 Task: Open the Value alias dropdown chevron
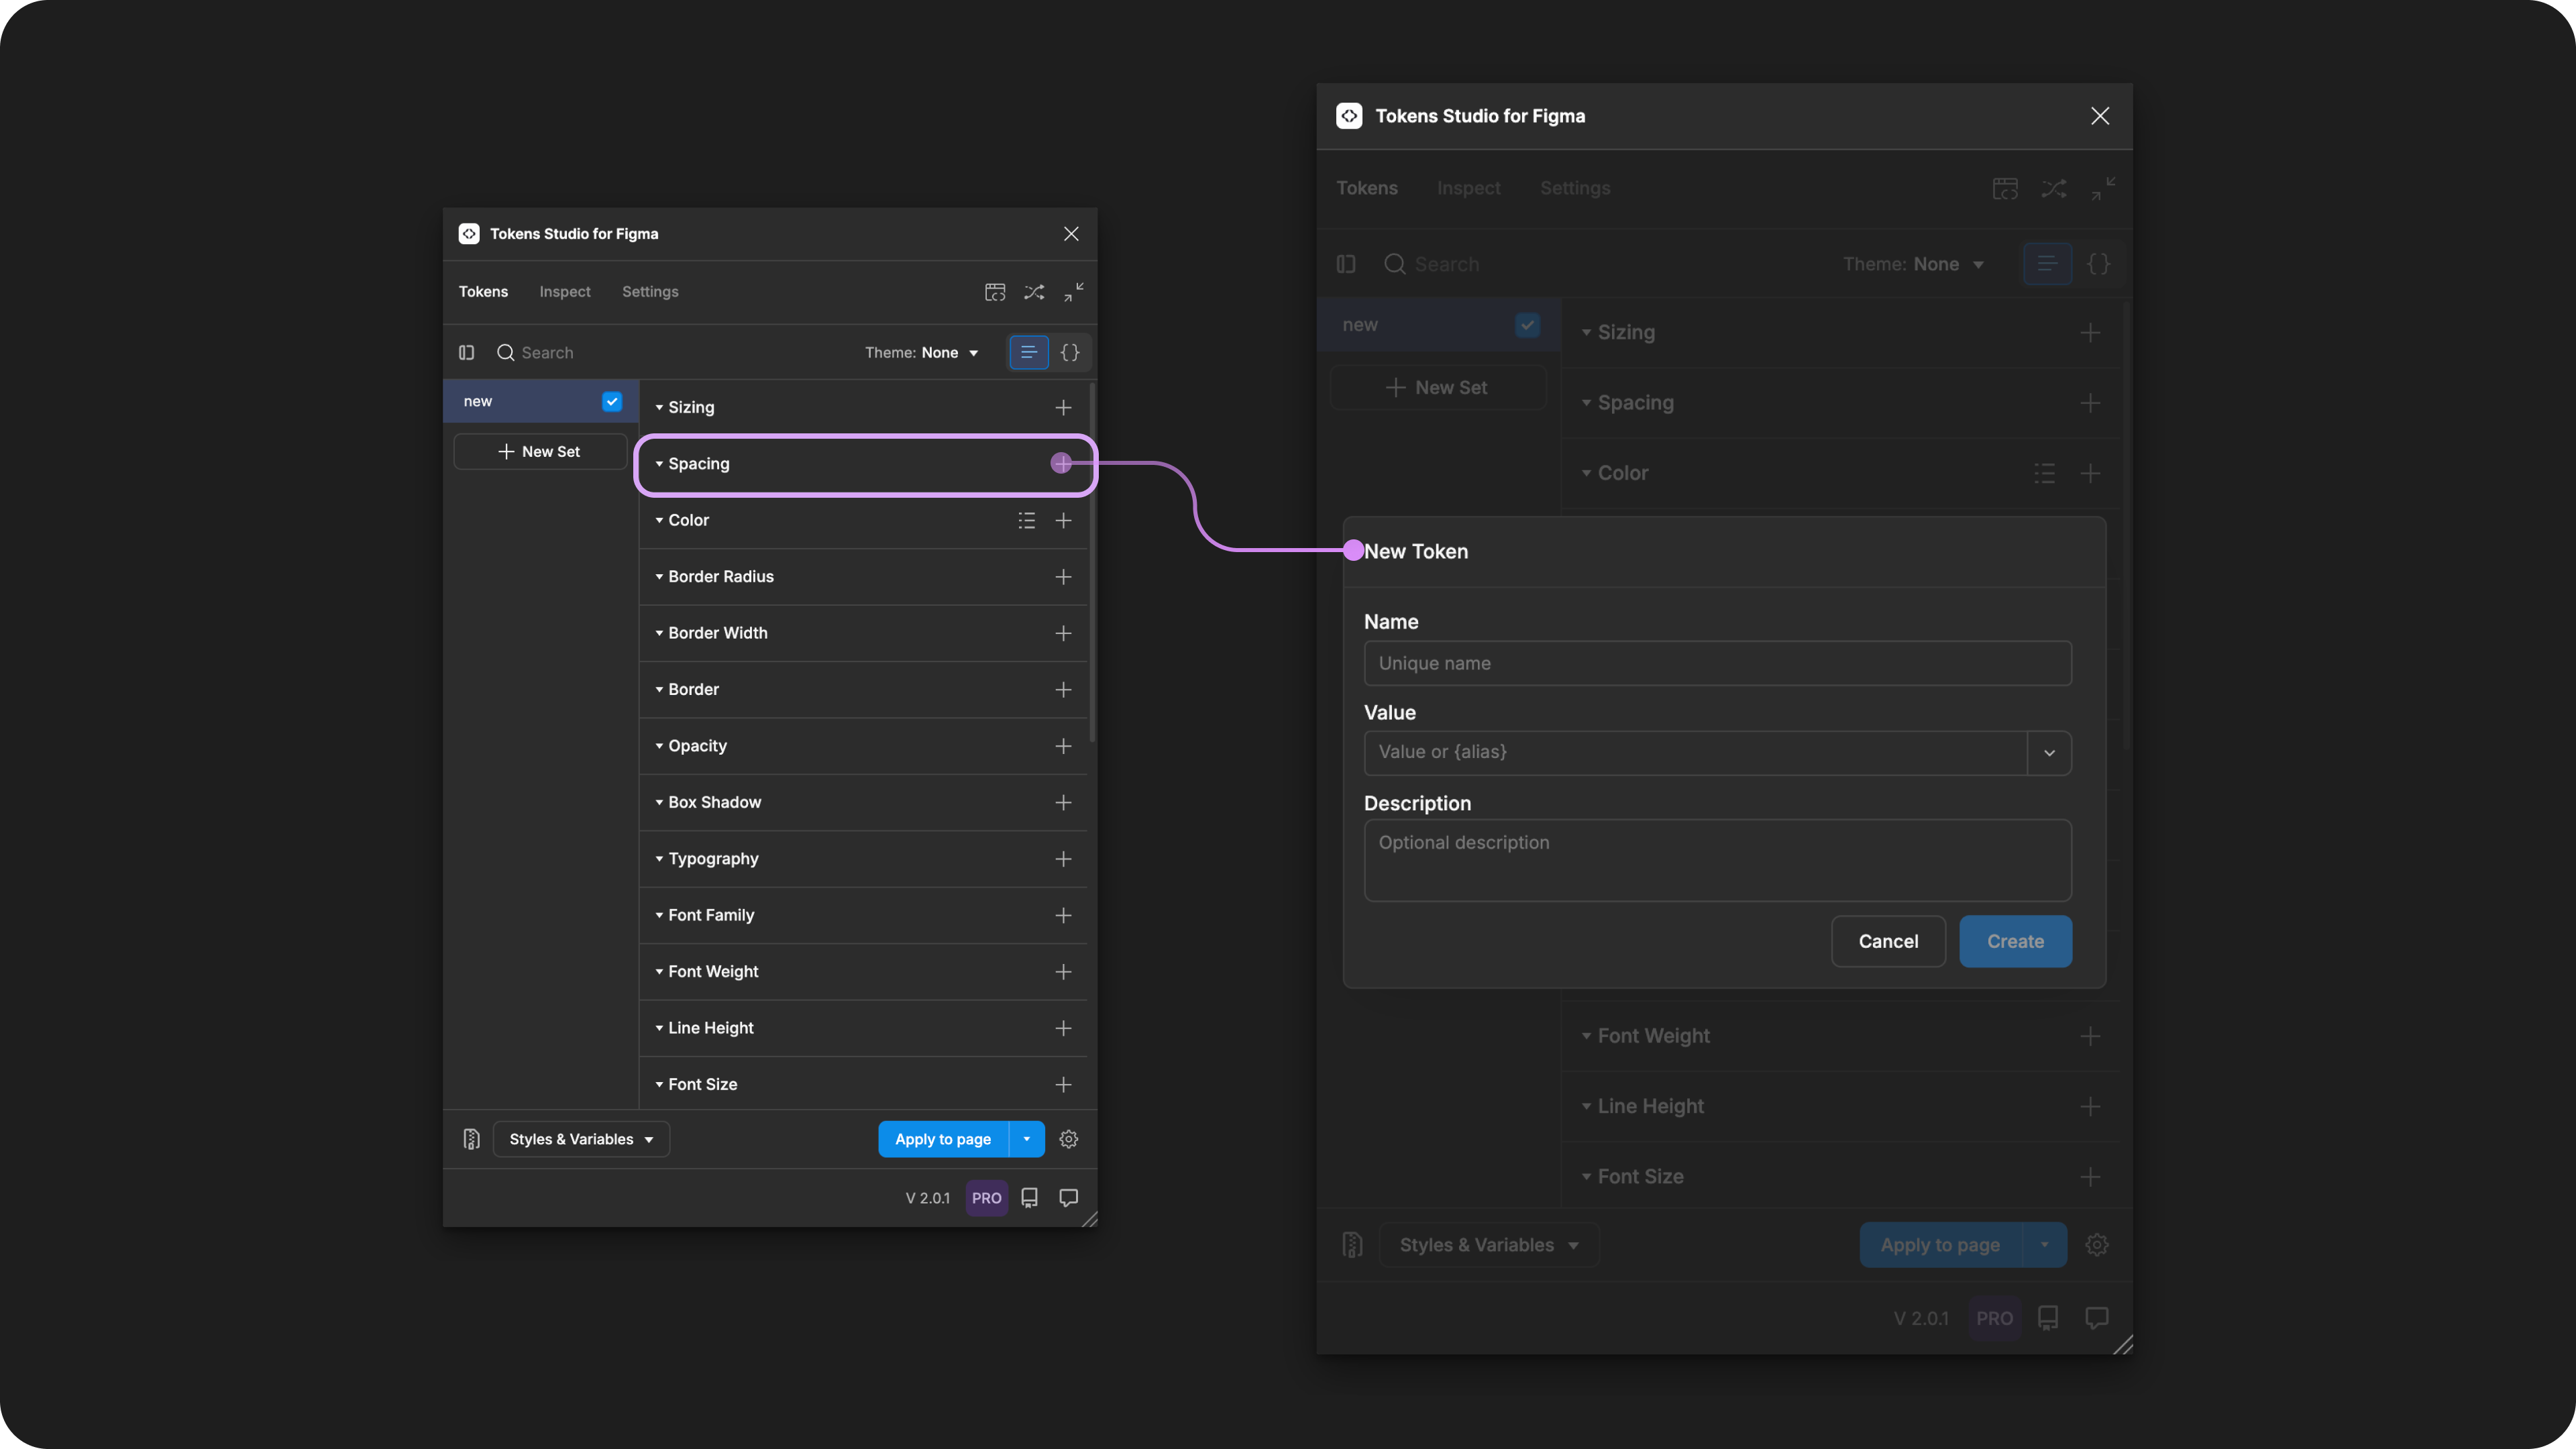[2049, 753]
